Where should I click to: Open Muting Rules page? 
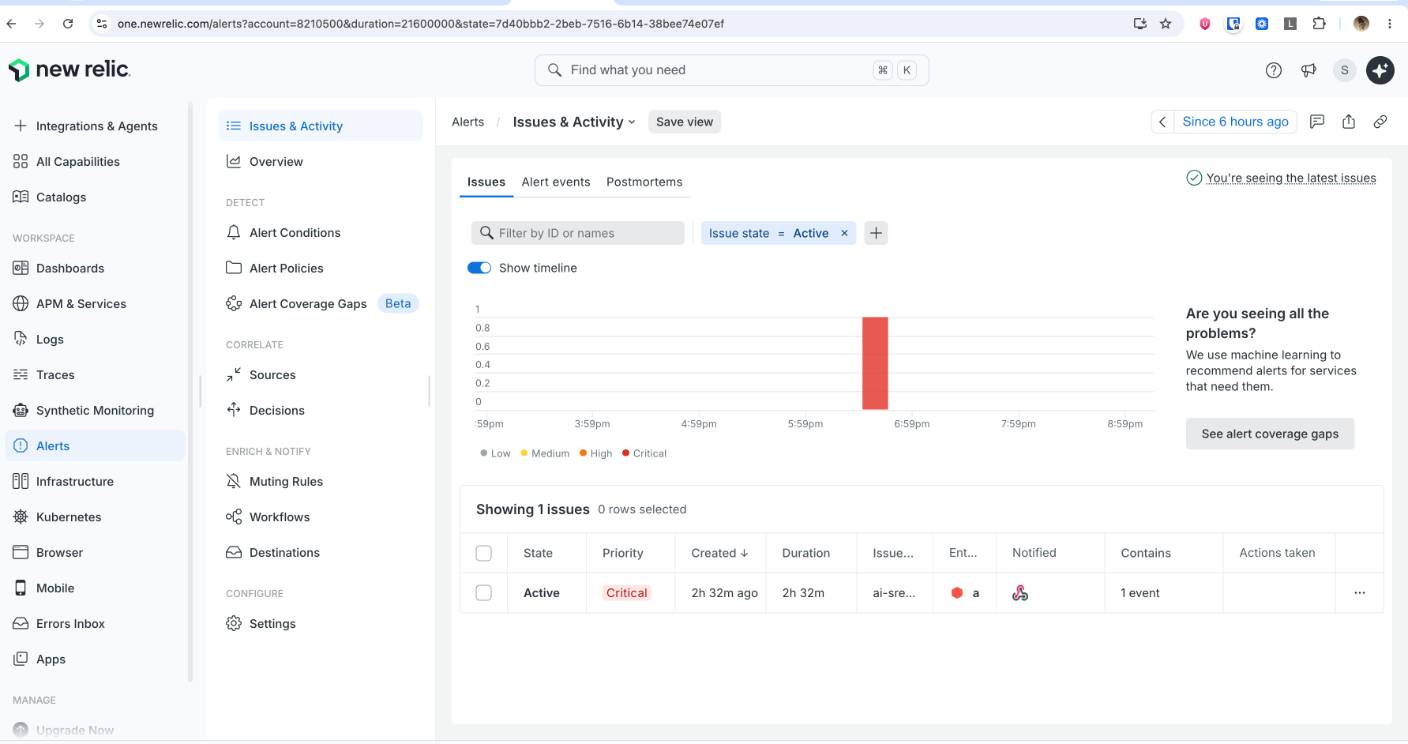tap(320, 481)
